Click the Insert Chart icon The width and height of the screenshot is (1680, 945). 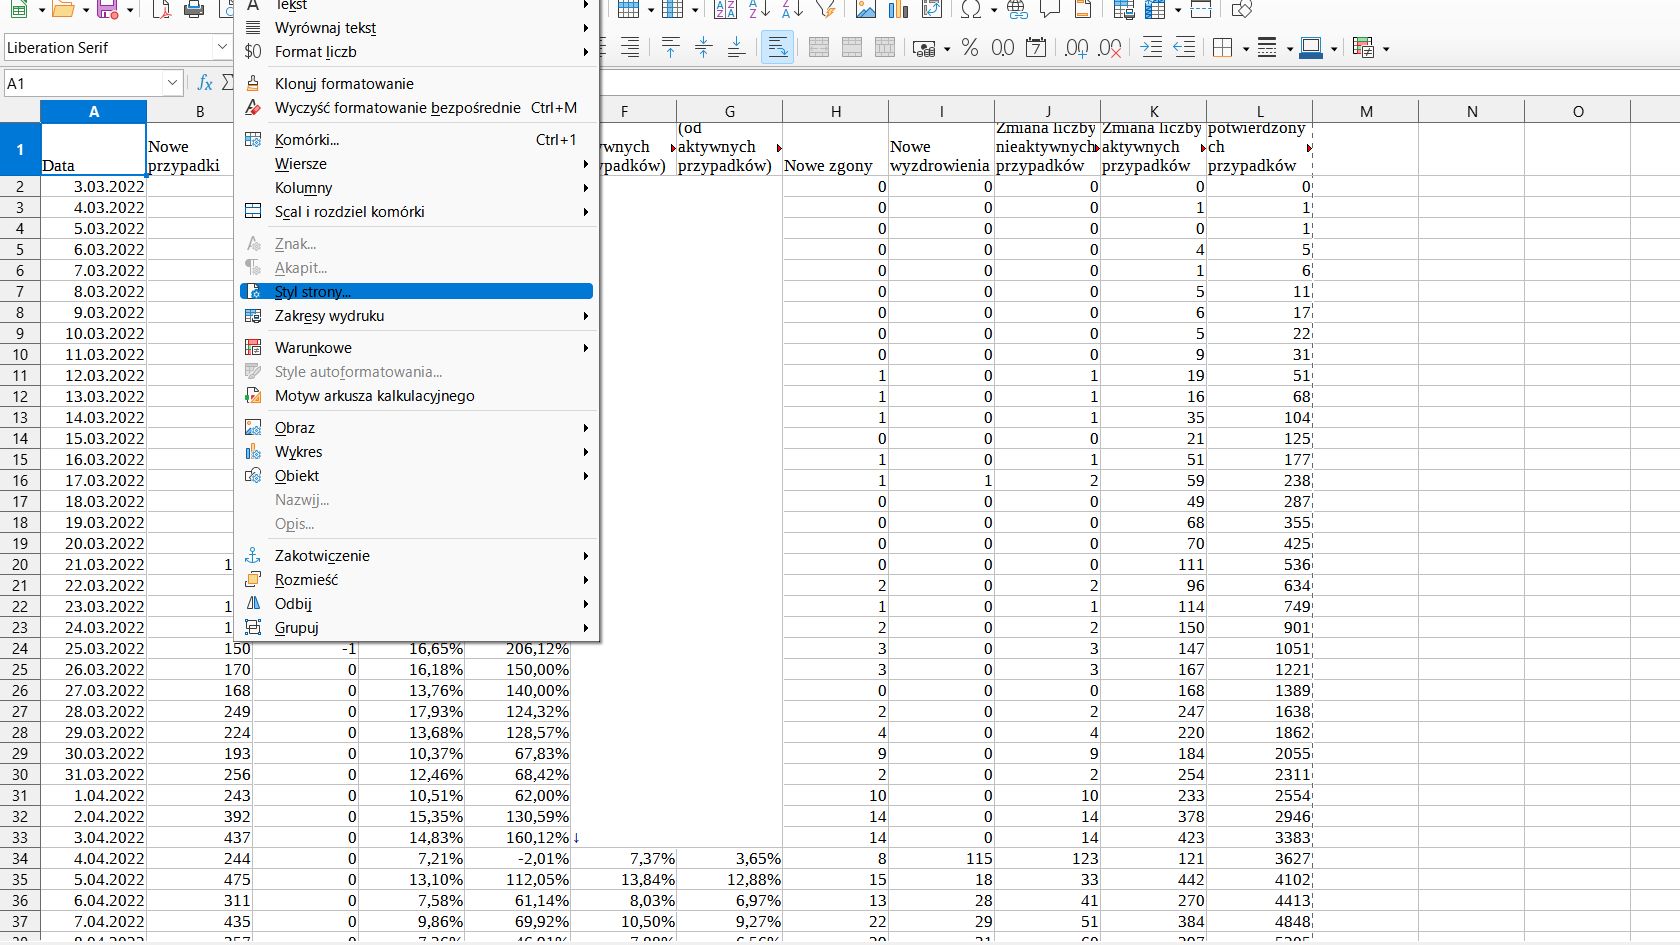point(898,10)
